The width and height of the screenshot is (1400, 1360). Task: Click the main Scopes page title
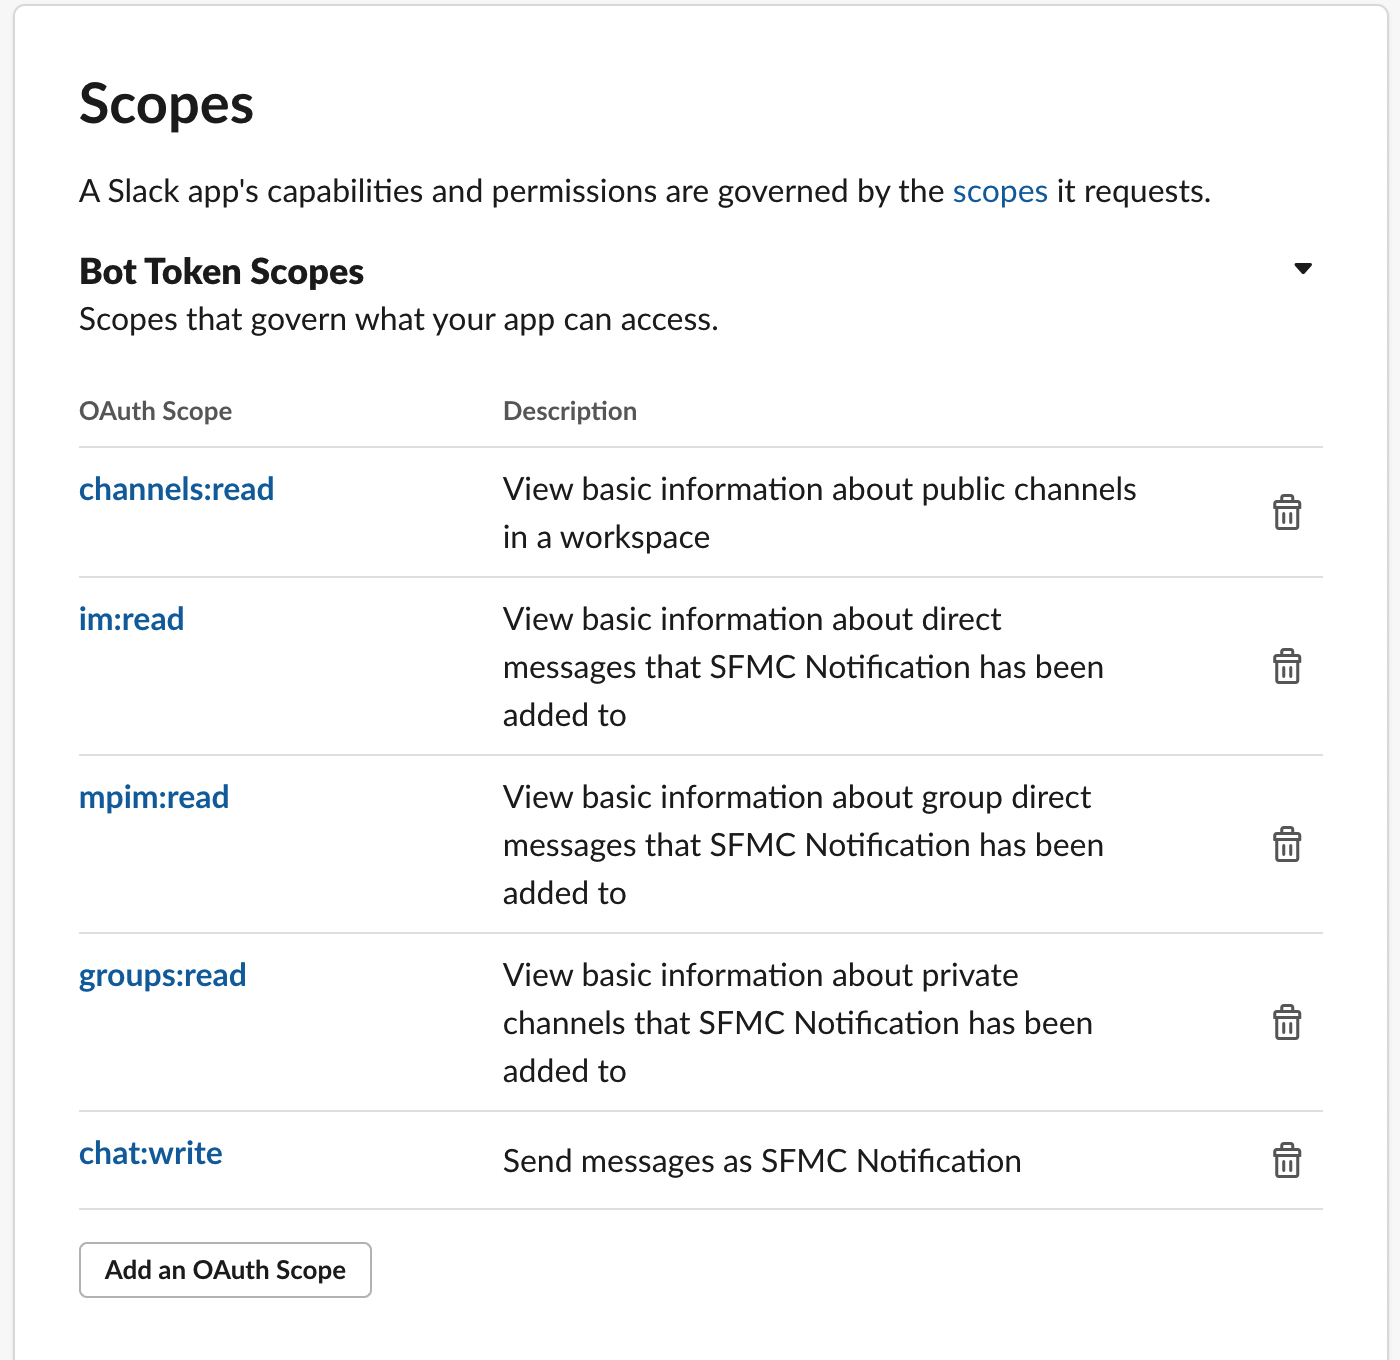(166, 104)
